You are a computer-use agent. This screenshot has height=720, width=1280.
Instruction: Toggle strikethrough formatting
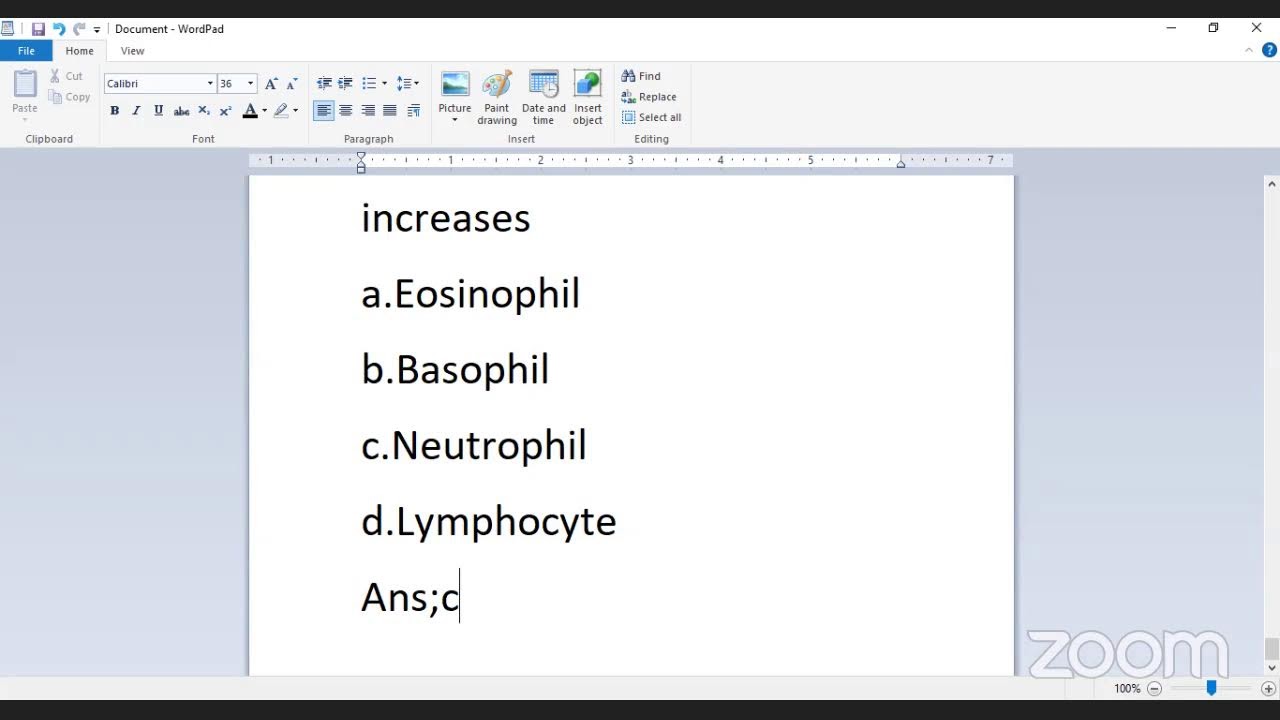(x=181, y=111)
